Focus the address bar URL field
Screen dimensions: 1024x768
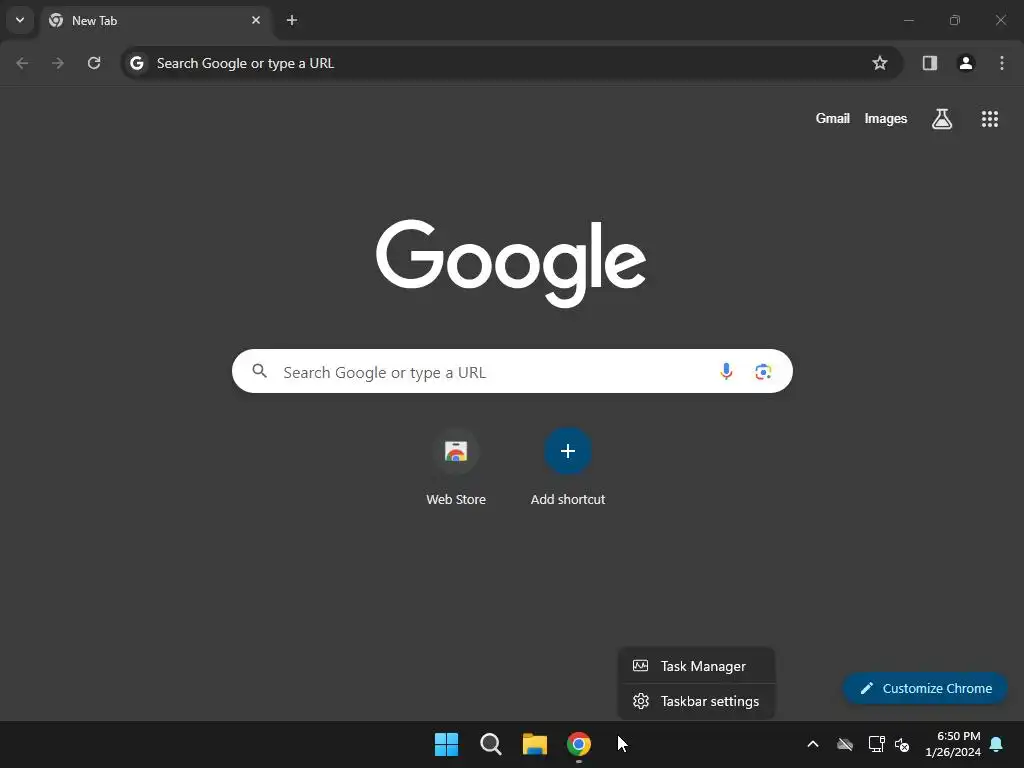511,63
